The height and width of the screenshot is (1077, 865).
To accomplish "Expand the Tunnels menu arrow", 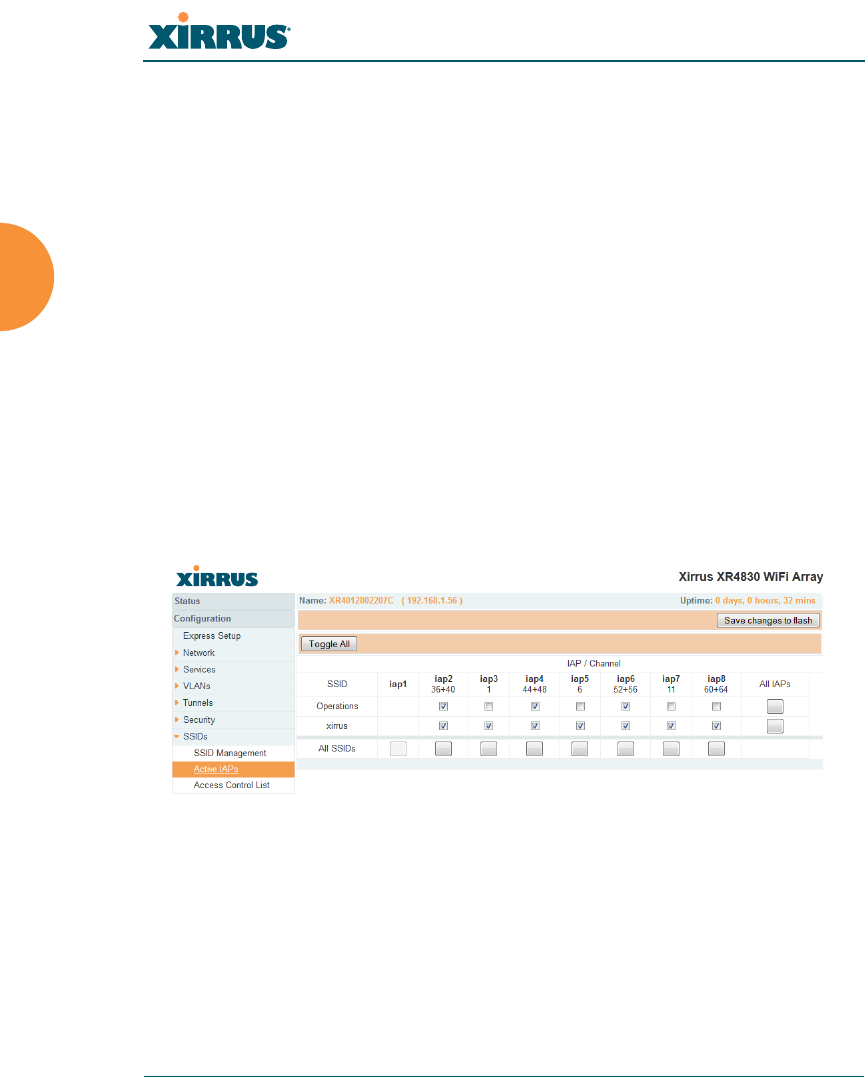I will tap(177, 703).
